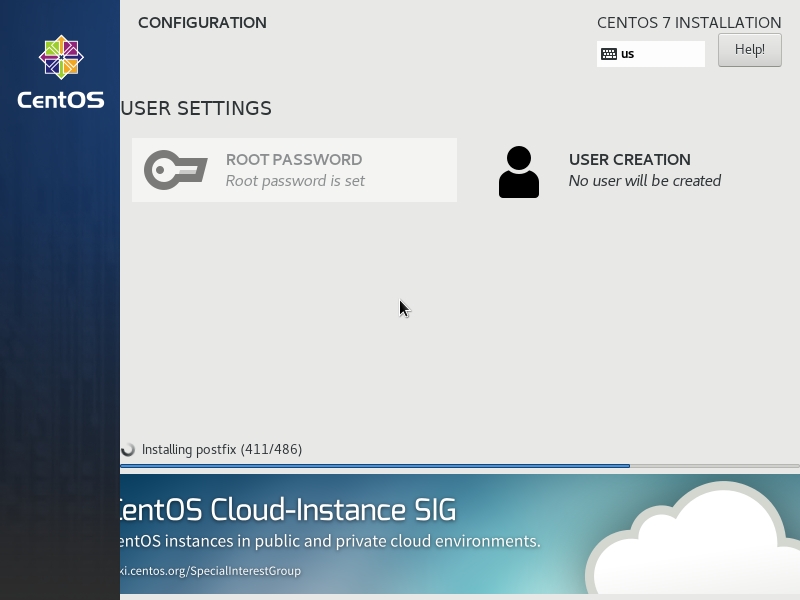
Task: Open the Help! button
Action: point(749,50)
